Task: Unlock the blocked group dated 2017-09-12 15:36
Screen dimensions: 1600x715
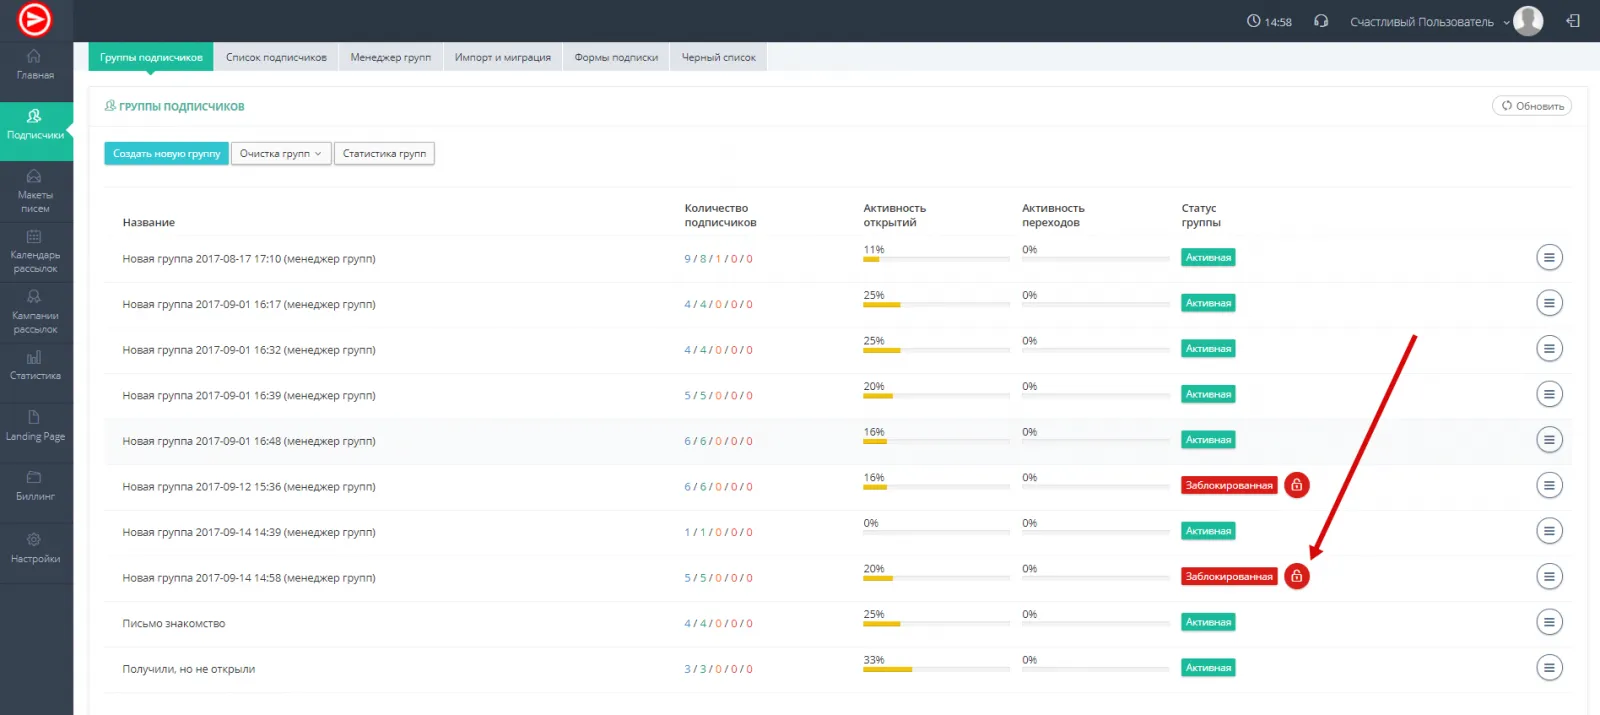Action: (x=1296, y=485)
